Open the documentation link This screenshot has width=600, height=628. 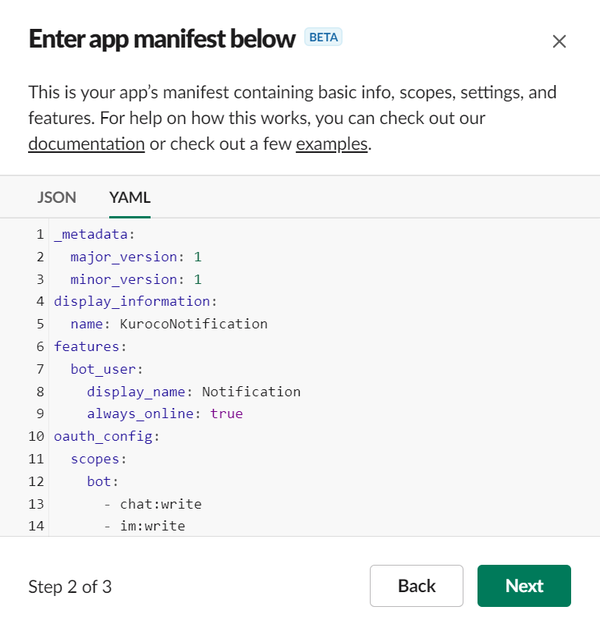click(x=87, y=144)
